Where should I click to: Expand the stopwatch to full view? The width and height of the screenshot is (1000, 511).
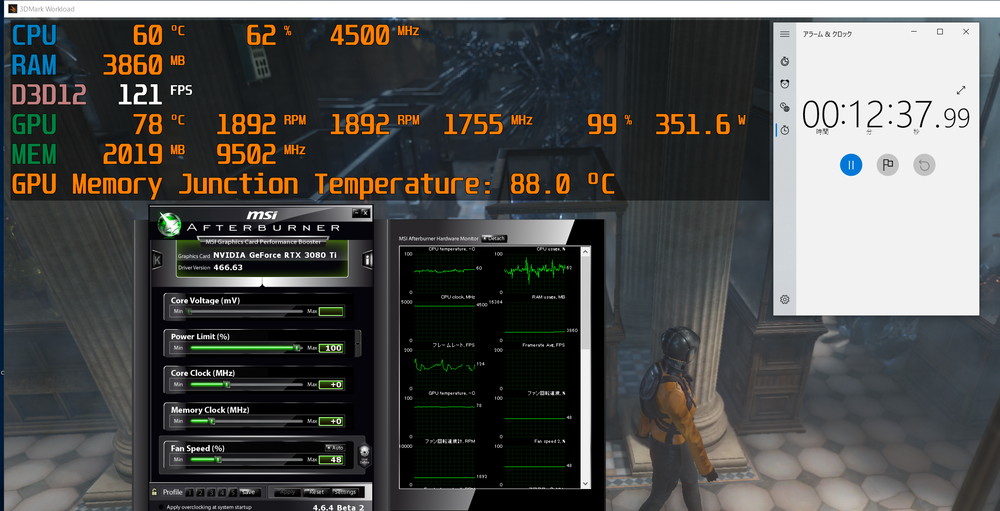tap(961, 90)
